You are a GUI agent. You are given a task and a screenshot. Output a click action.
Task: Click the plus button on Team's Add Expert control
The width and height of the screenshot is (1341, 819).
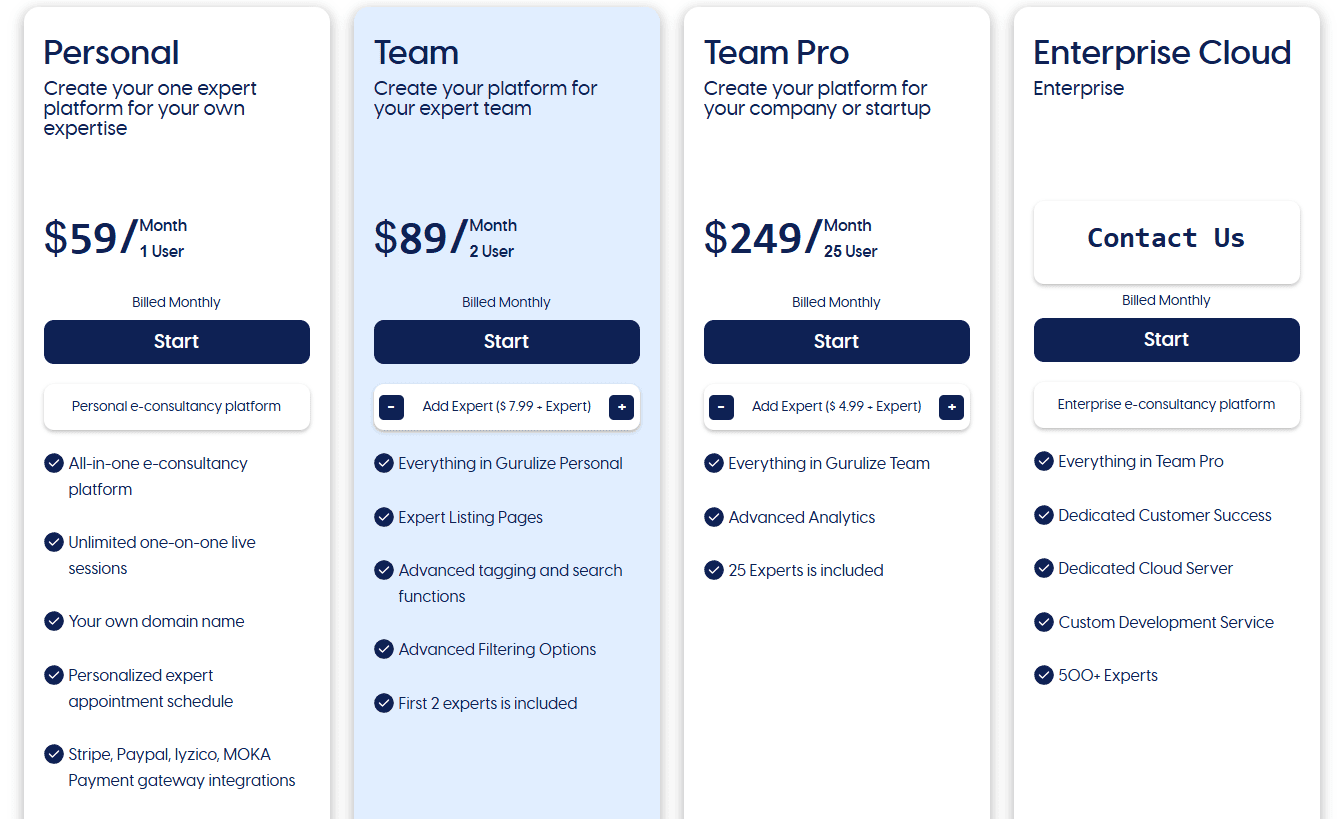622,407
